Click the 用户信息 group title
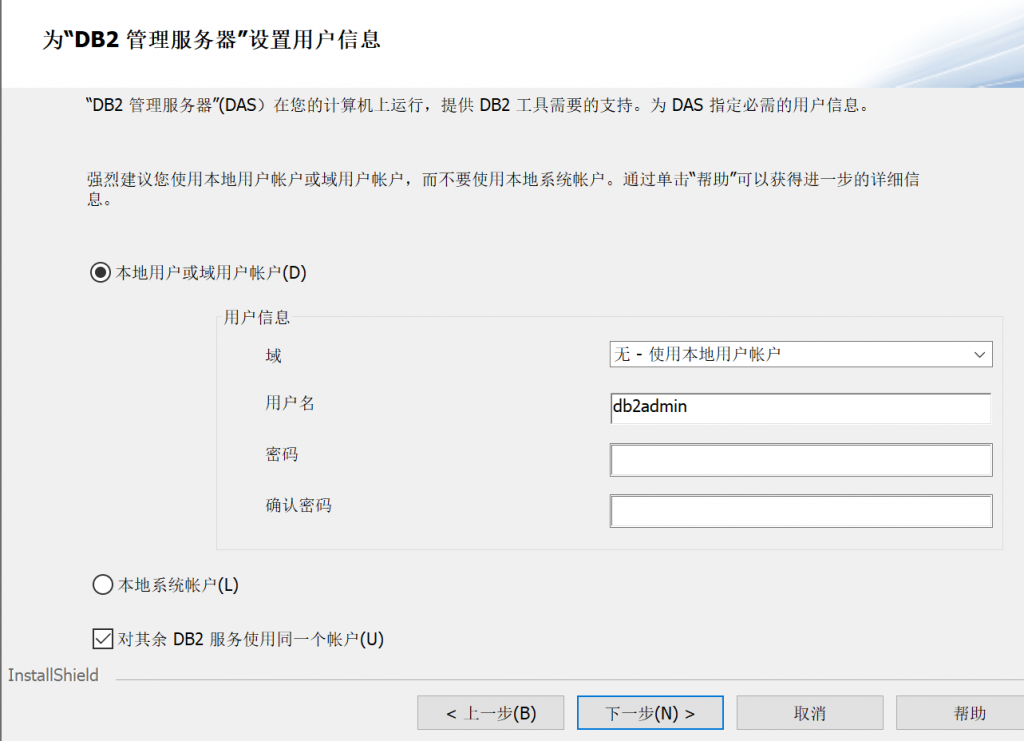 pos(257,317)
